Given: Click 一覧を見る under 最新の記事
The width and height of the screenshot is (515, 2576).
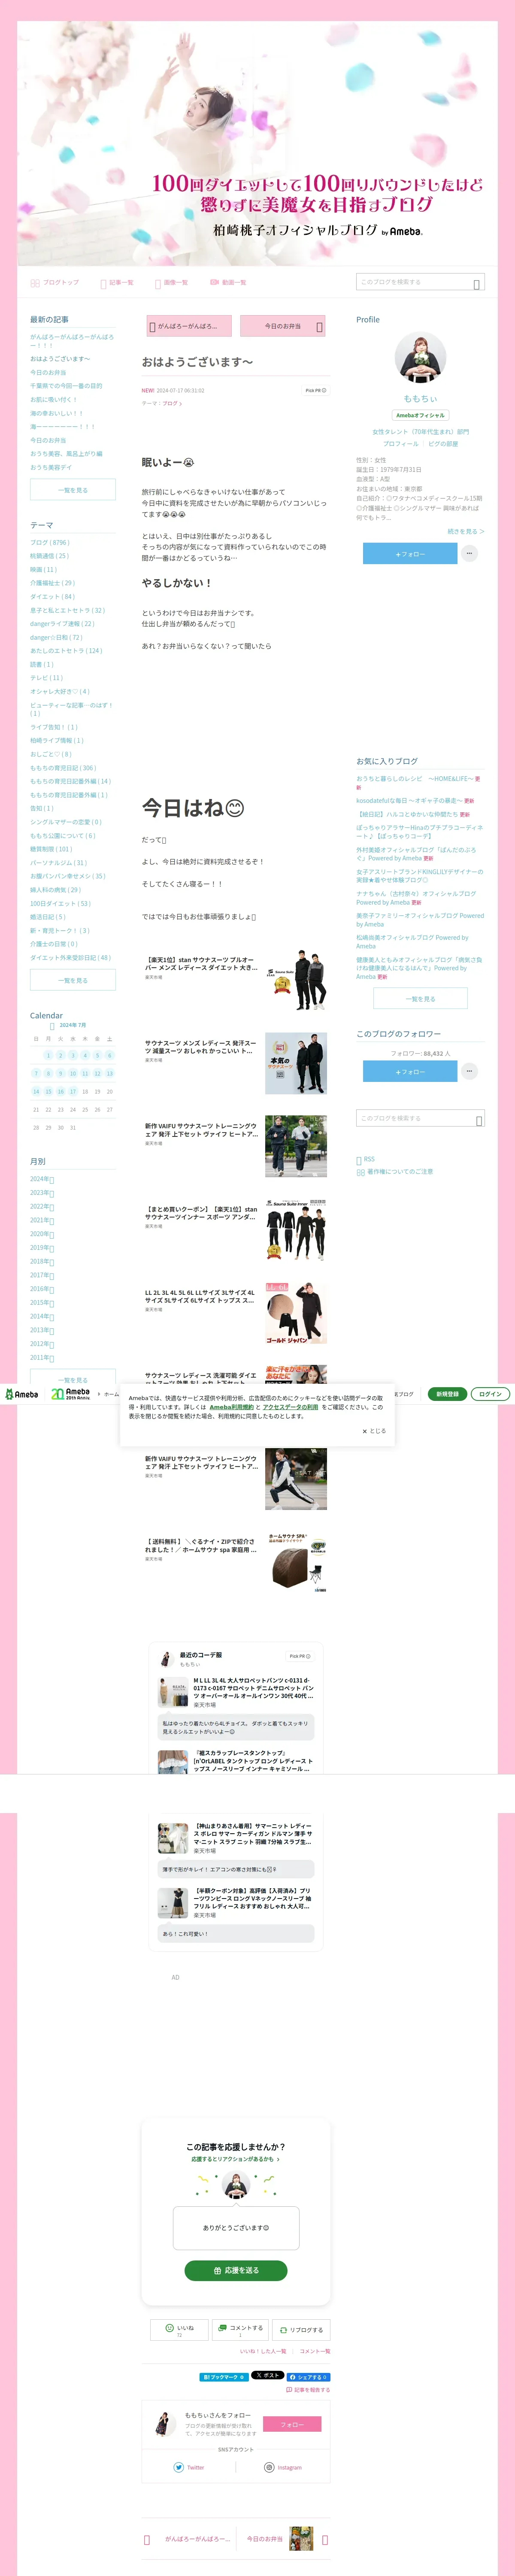Looking at the screenshot, I should pyautogui.click(x=73, y=490).
